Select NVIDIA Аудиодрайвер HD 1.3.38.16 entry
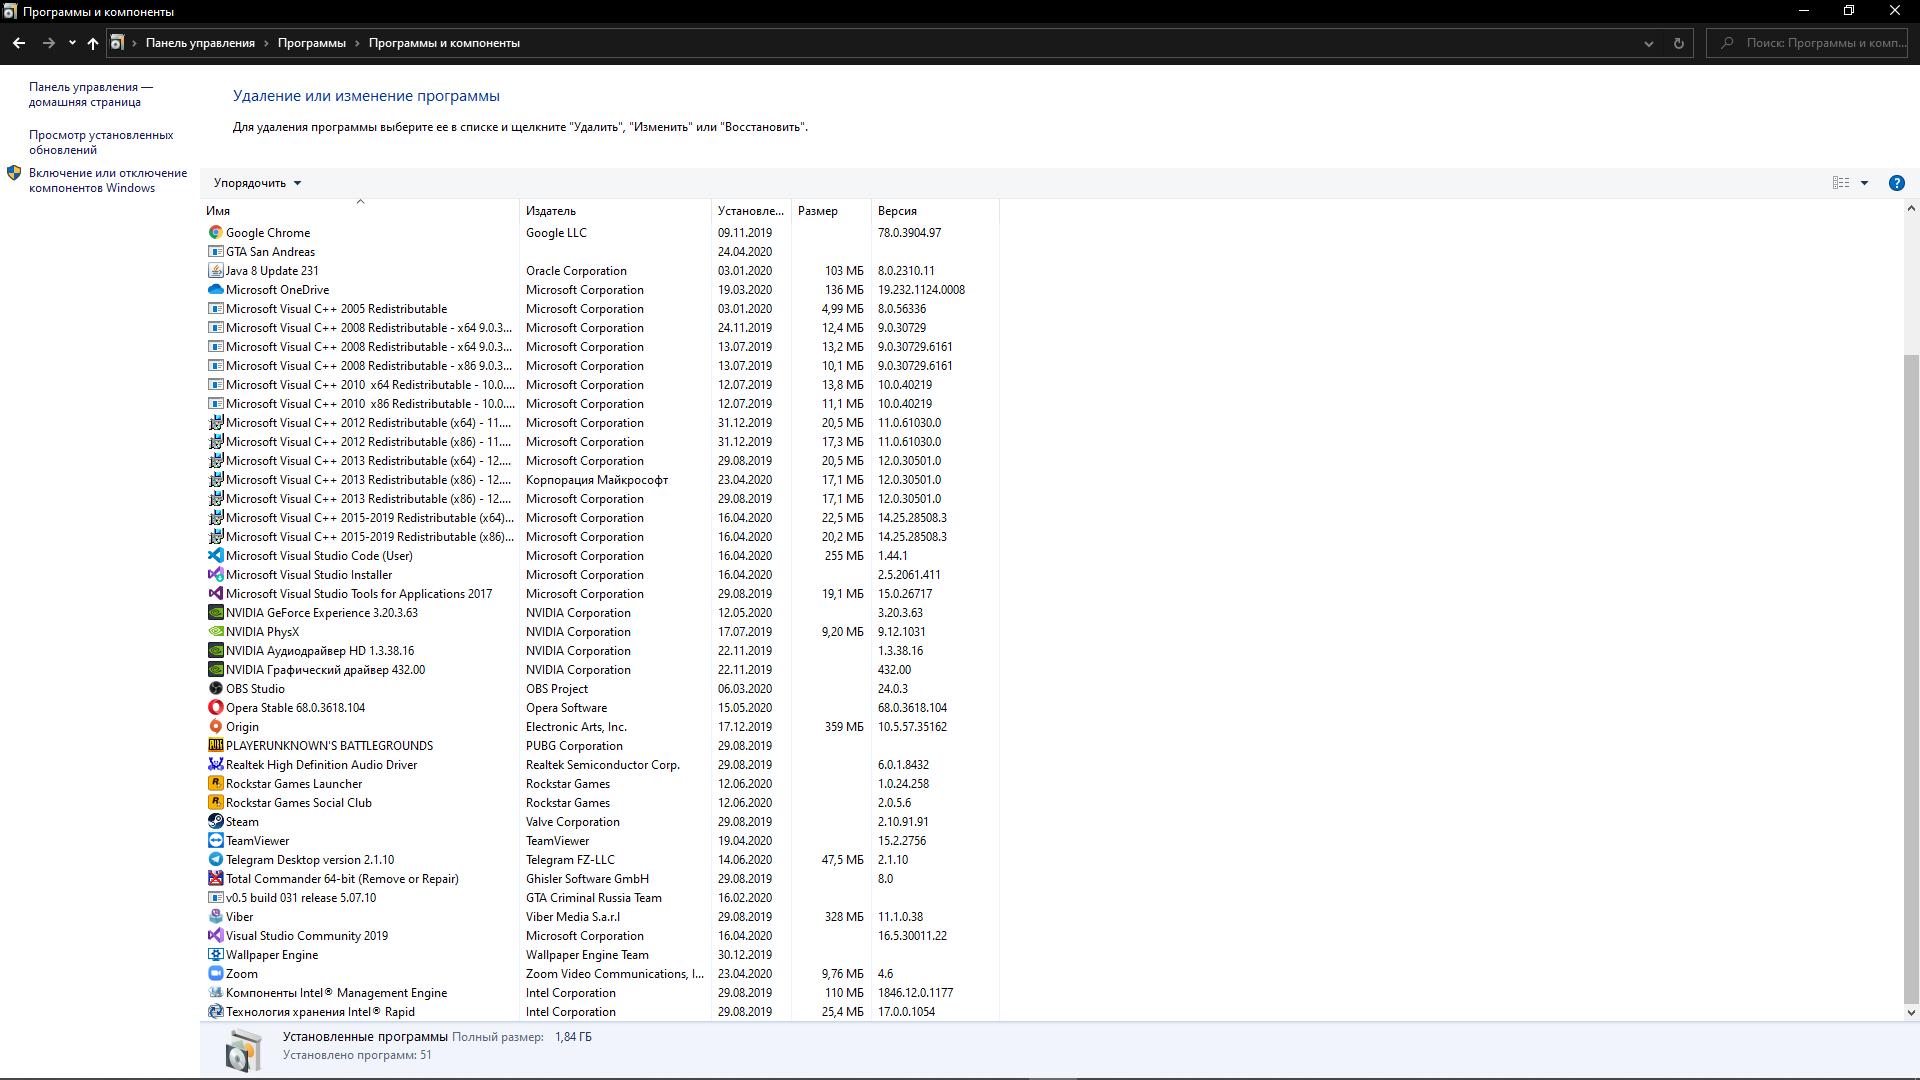The image size is (1920, 1080). 600,650
